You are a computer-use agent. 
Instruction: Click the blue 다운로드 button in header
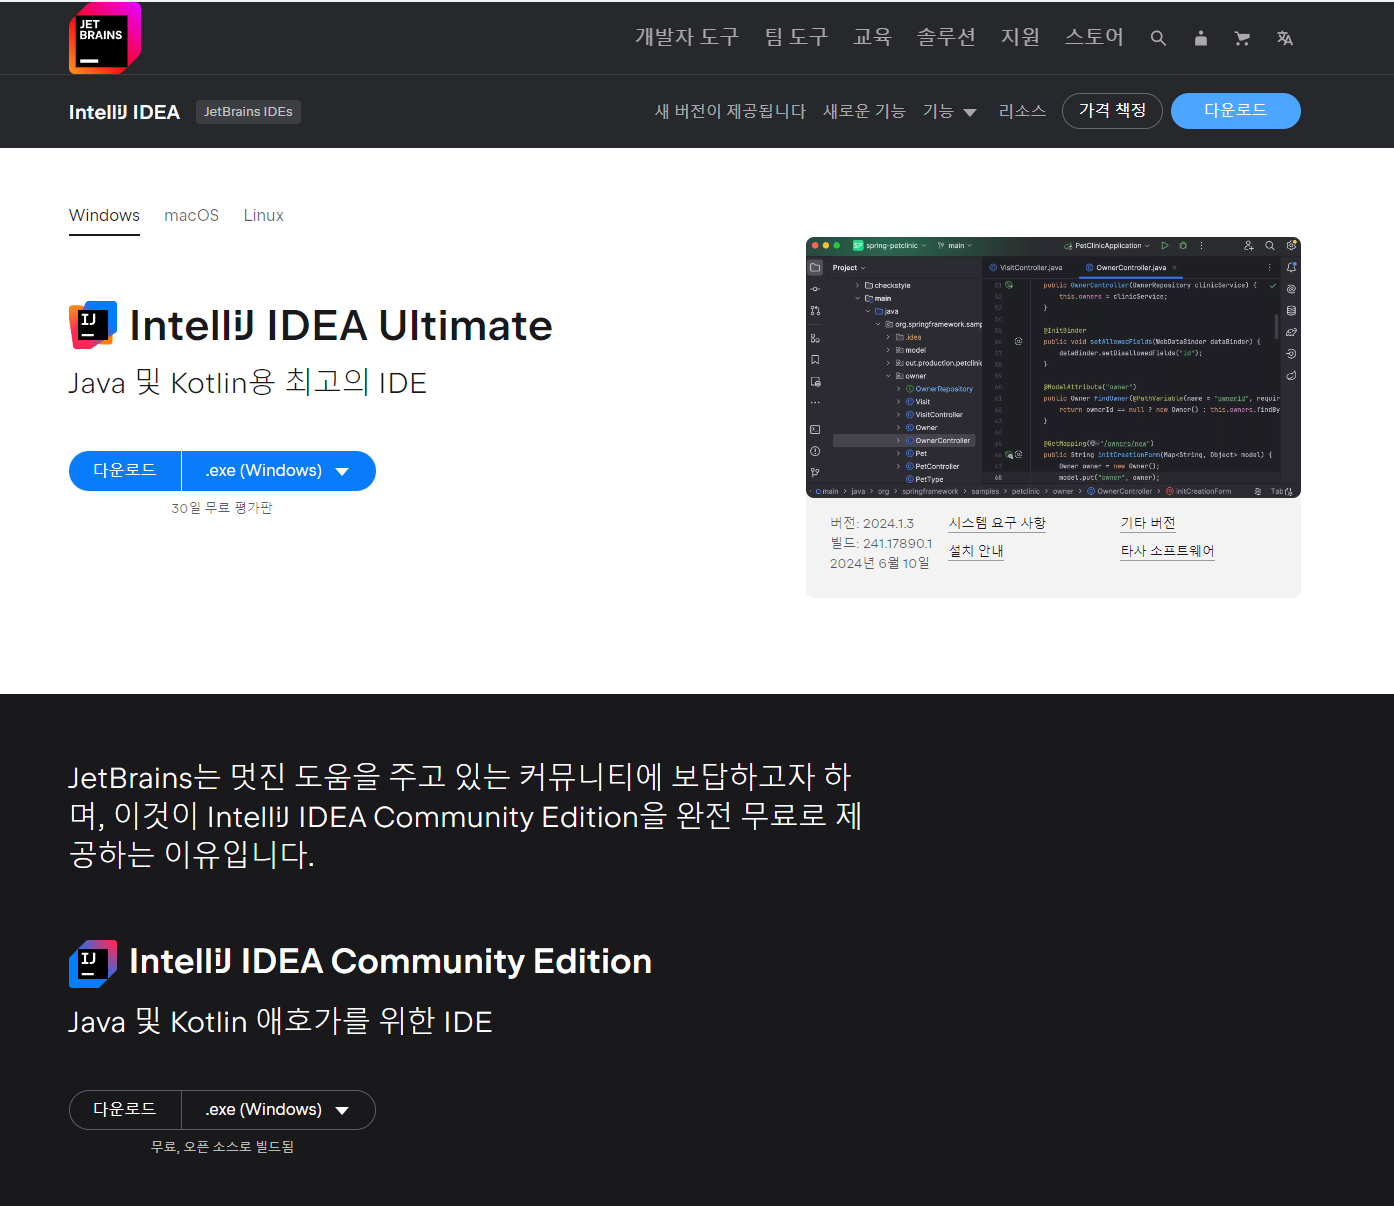pyautogui.click(x=1236, y=111)
